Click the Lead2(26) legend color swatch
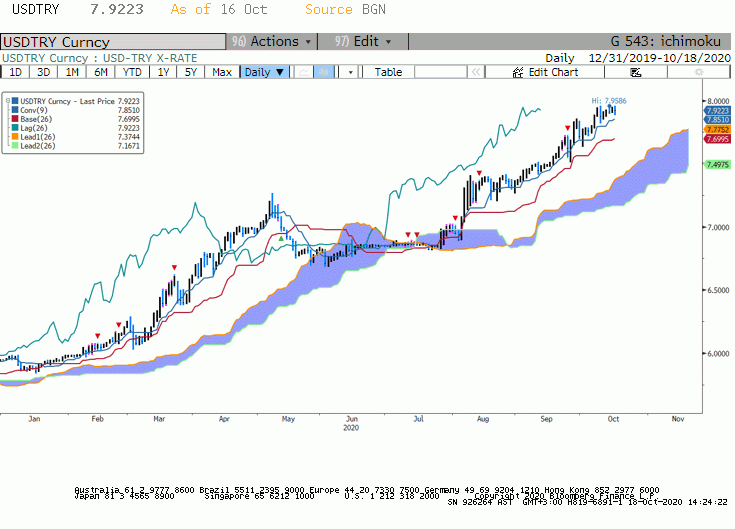This screenshot has width=735, height=529. pyautogui.click(x=15, y=146)
